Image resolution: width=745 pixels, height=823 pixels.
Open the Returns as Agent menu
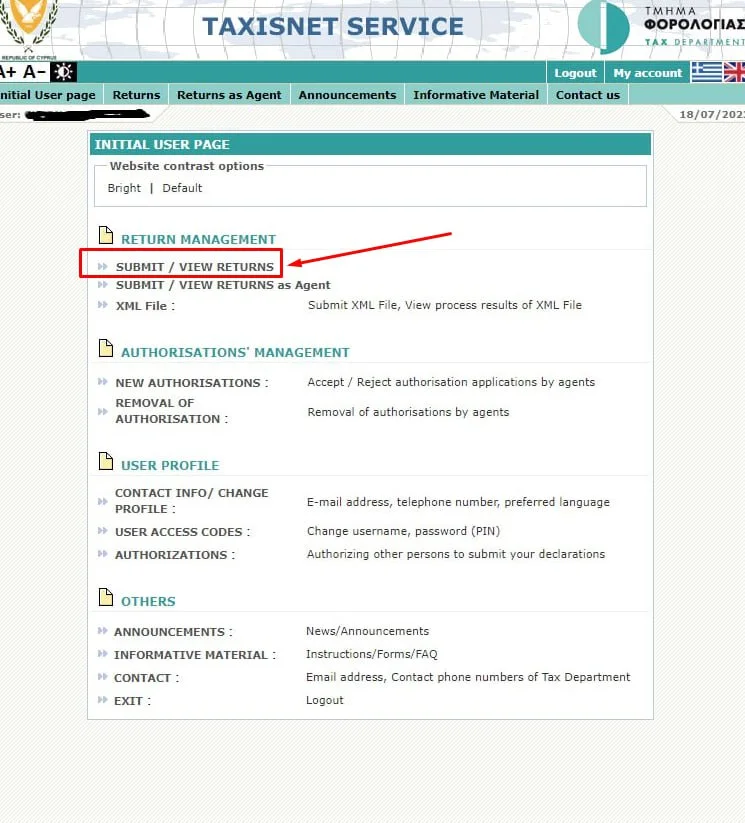(229, 95)
